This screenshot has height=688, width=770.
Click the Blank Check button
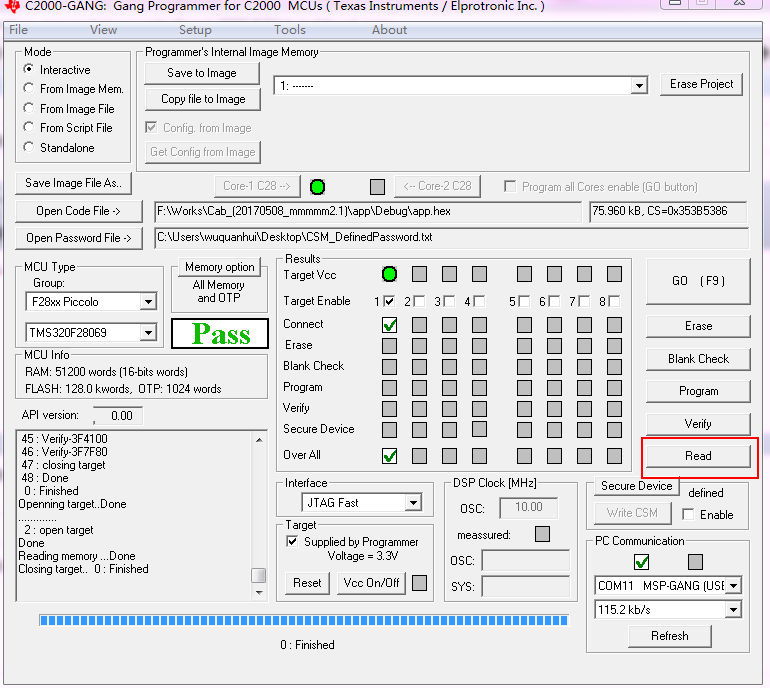[698, 359]
